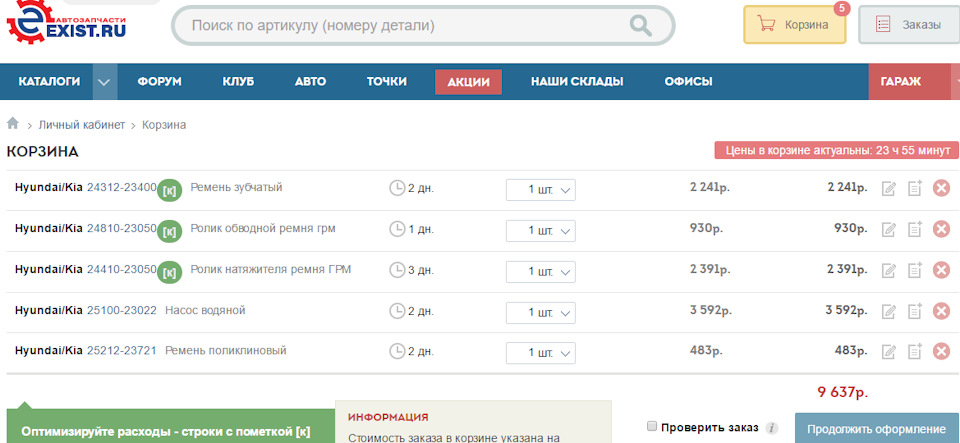Add note to Насос водяной row

[x=915, y=311]
